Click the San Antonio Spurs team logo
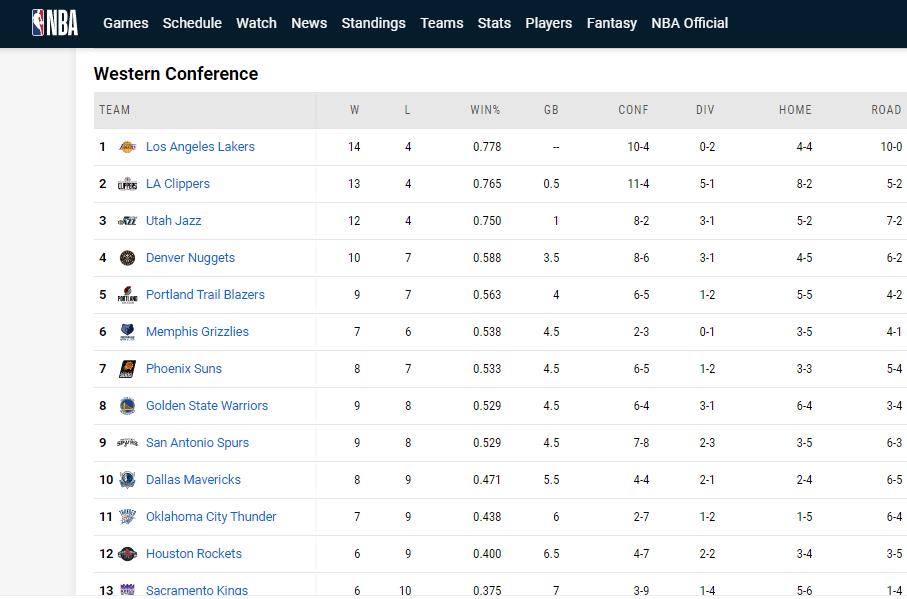Screen dimensions: 907x599 (x=127, y=443)
